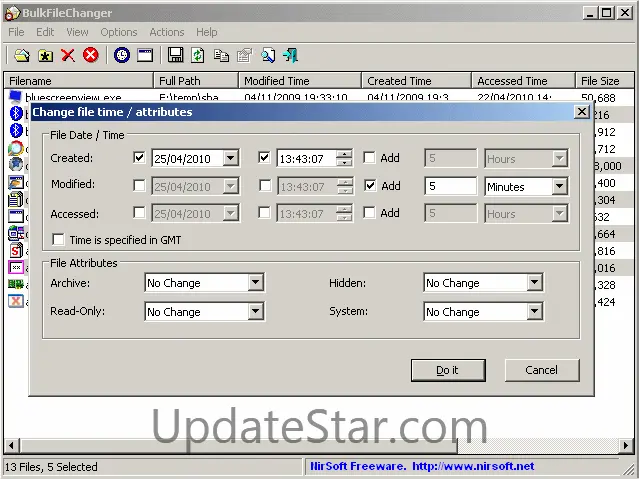Image resolution: width=639 pixels, height=479 pixels.
Task: Click the copy selected items icon
Action: pyautogui.click(x=221, y=55)
